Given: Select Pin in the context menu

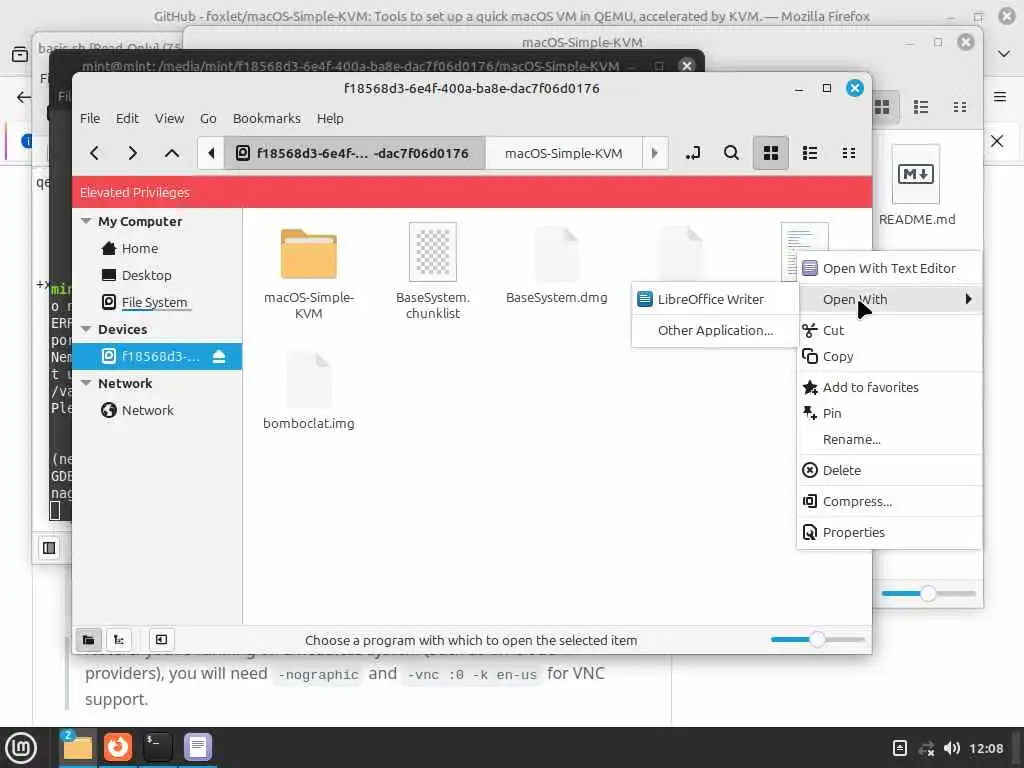Looking at the screenshot, I should click(x=889, y=413).
